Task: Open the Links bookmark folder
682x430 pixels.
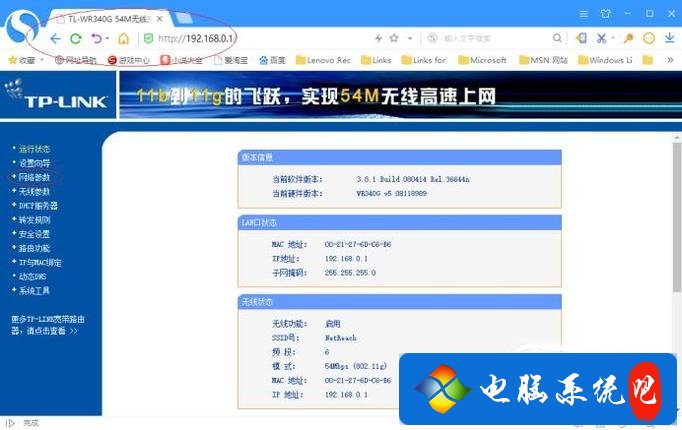Action: pyautogui.click(x=376, y=60)
